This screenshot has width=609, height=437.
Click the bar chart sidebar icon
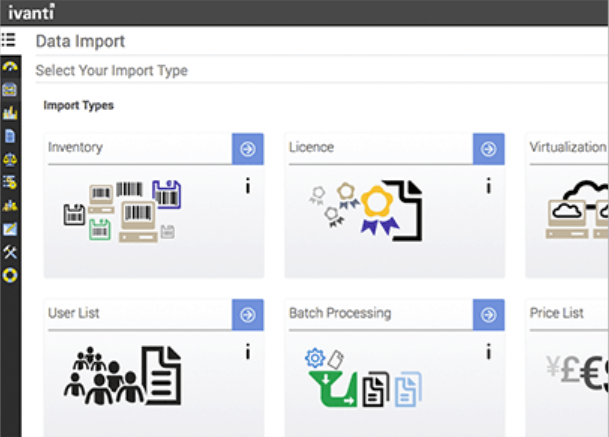click(10, 113)
